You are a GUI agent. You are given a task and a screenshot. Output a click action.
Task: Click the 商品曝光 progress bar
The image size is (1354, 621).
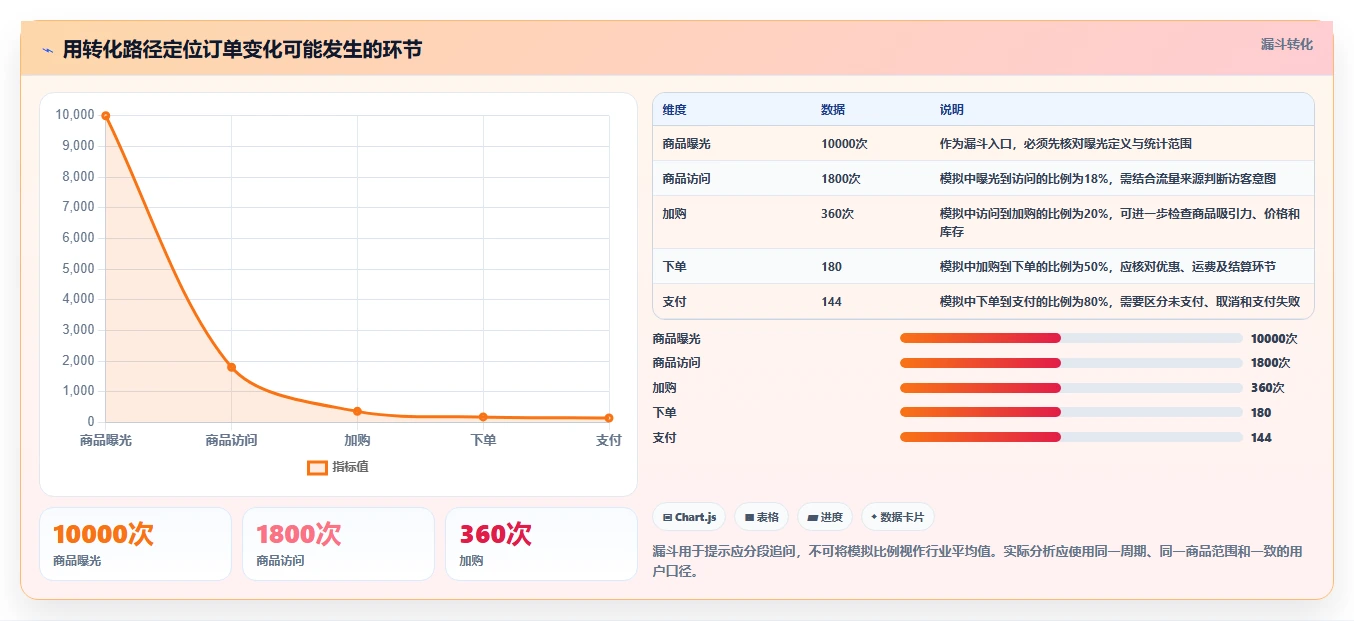[1071, 339]
